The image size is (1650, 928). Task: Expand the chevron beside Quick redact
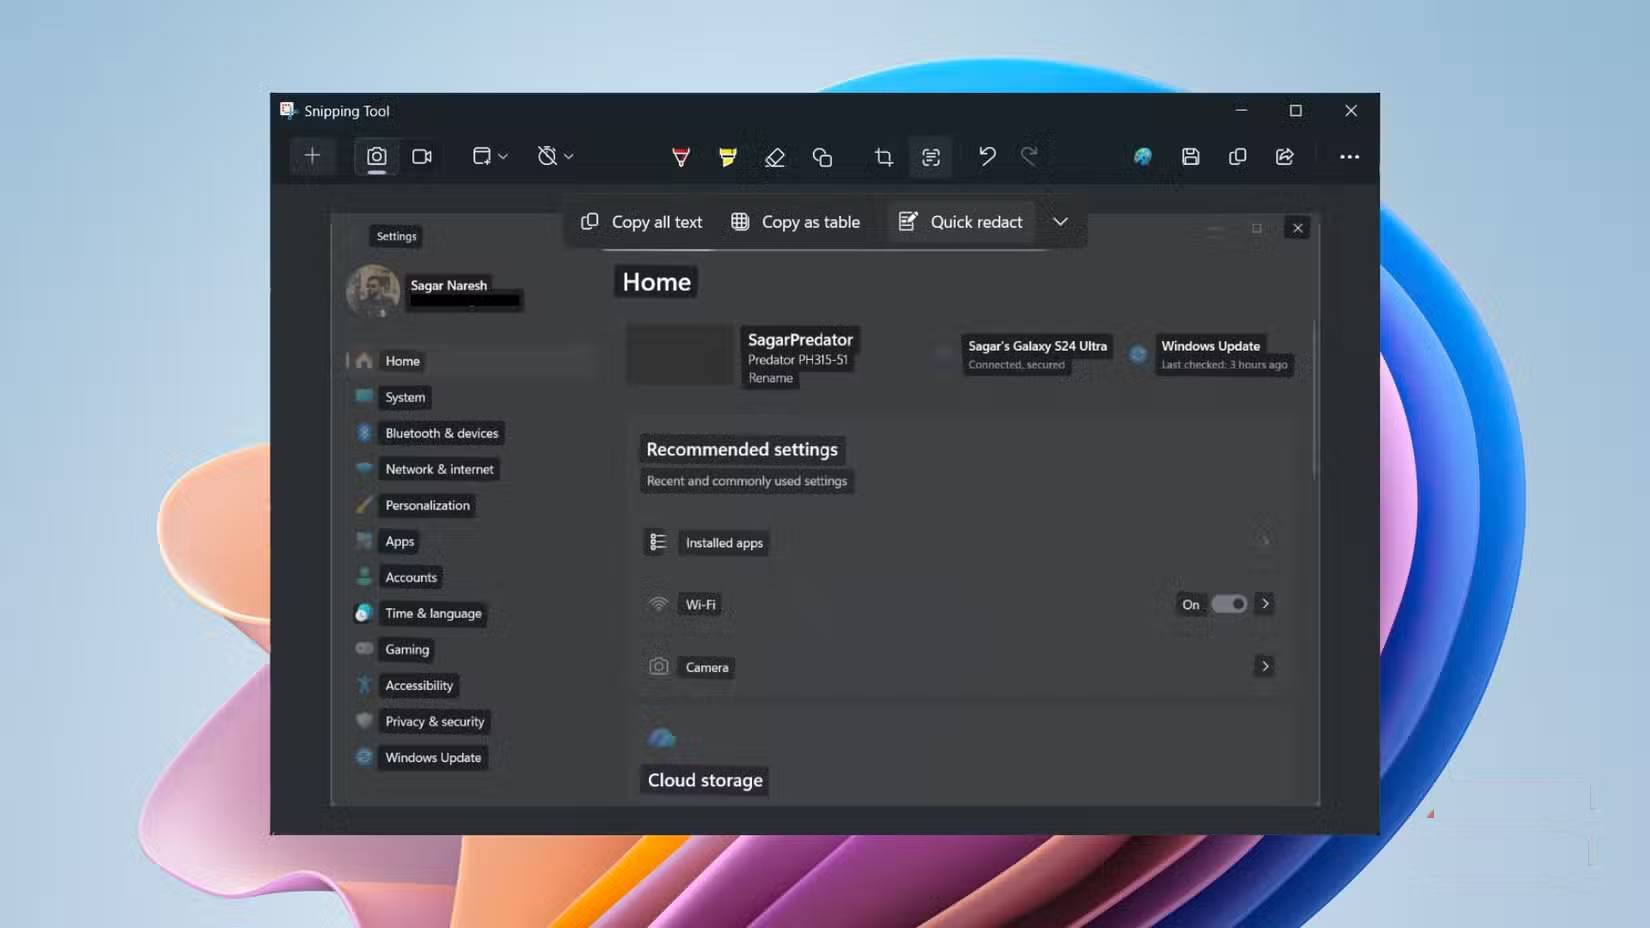(1060, 222)
